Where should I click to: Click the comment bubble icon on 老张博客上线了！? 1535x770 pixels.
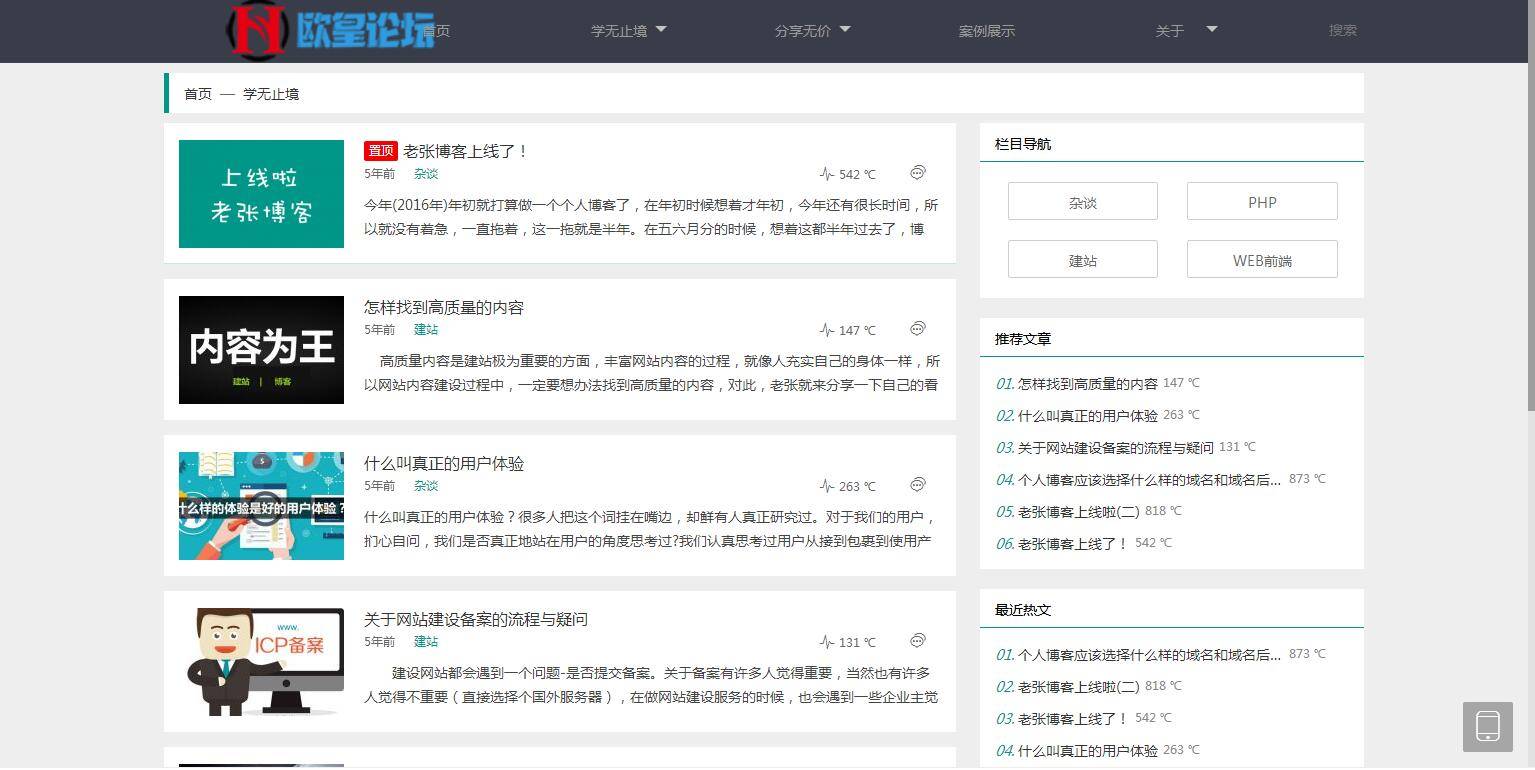[917, 173]
